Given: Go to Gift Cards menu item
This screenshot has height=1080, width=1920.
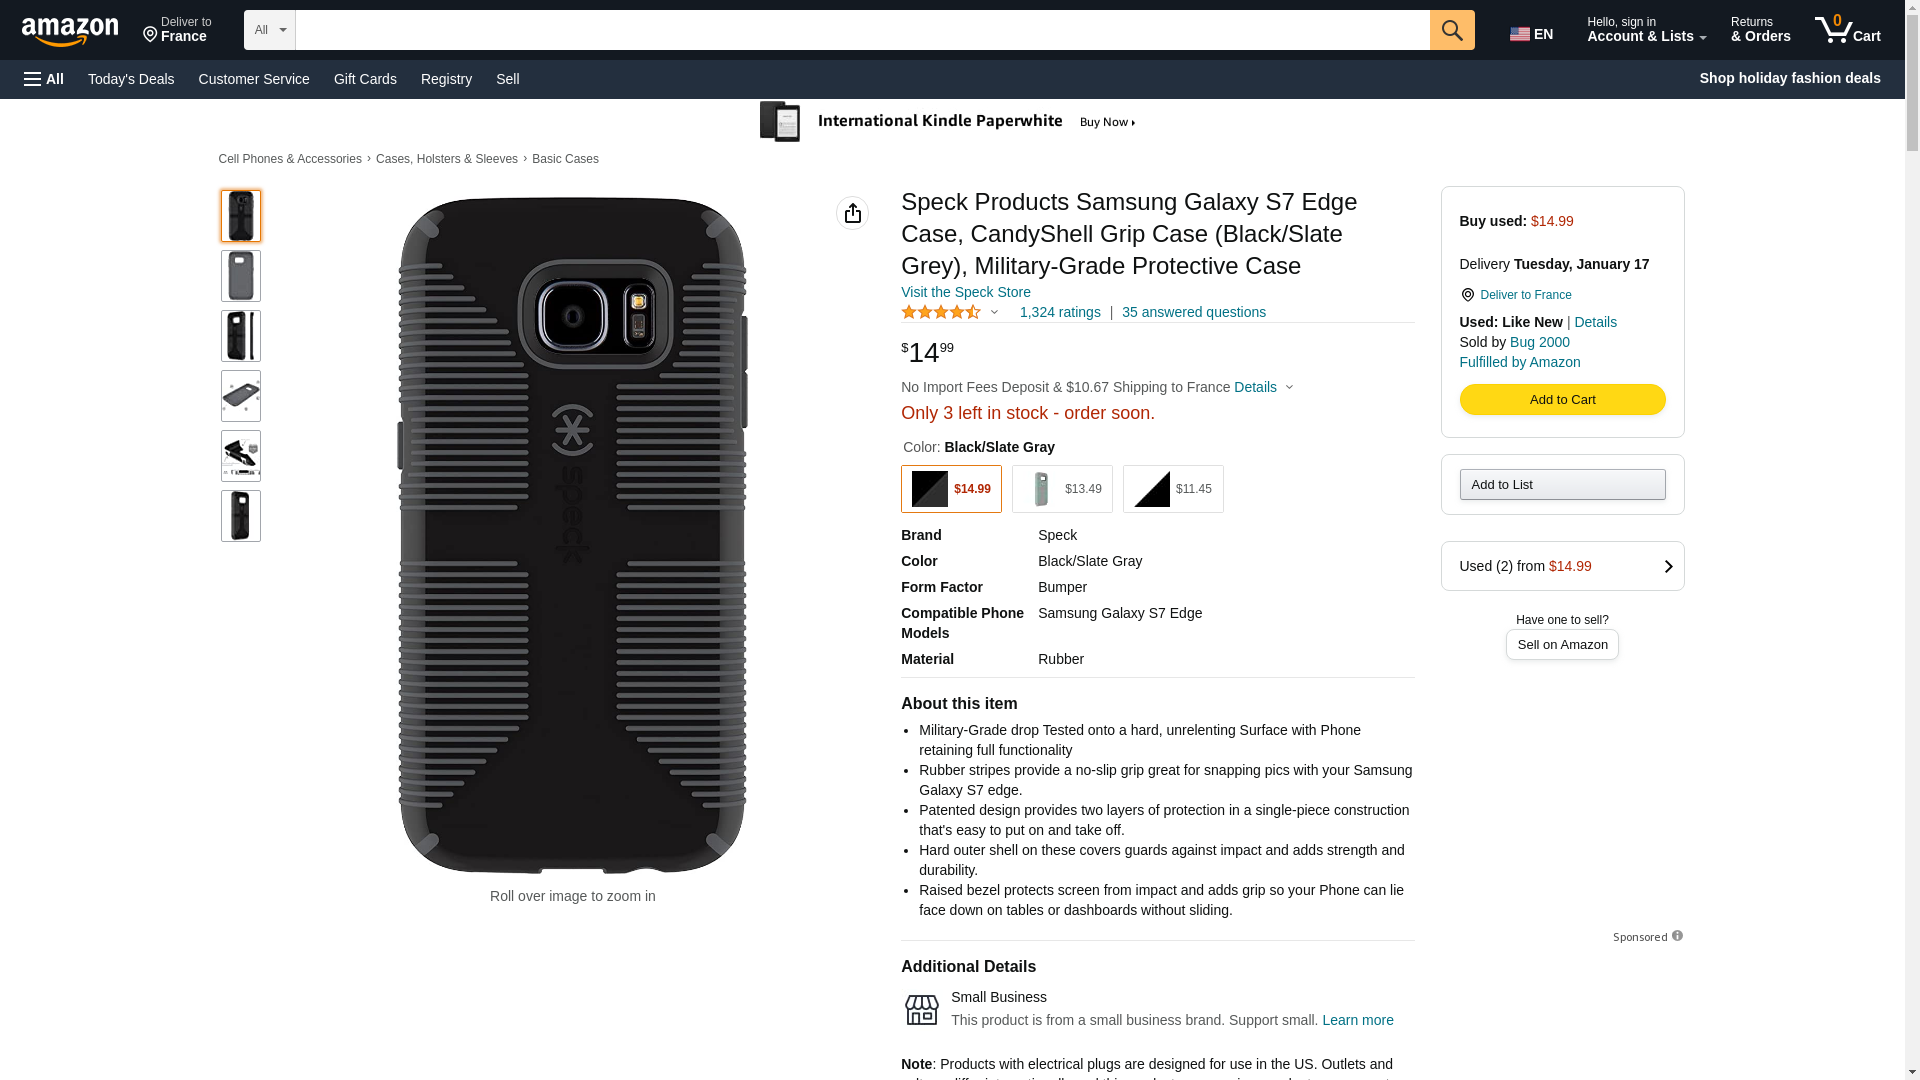Looking at the screenshot, I should [365, 79].
